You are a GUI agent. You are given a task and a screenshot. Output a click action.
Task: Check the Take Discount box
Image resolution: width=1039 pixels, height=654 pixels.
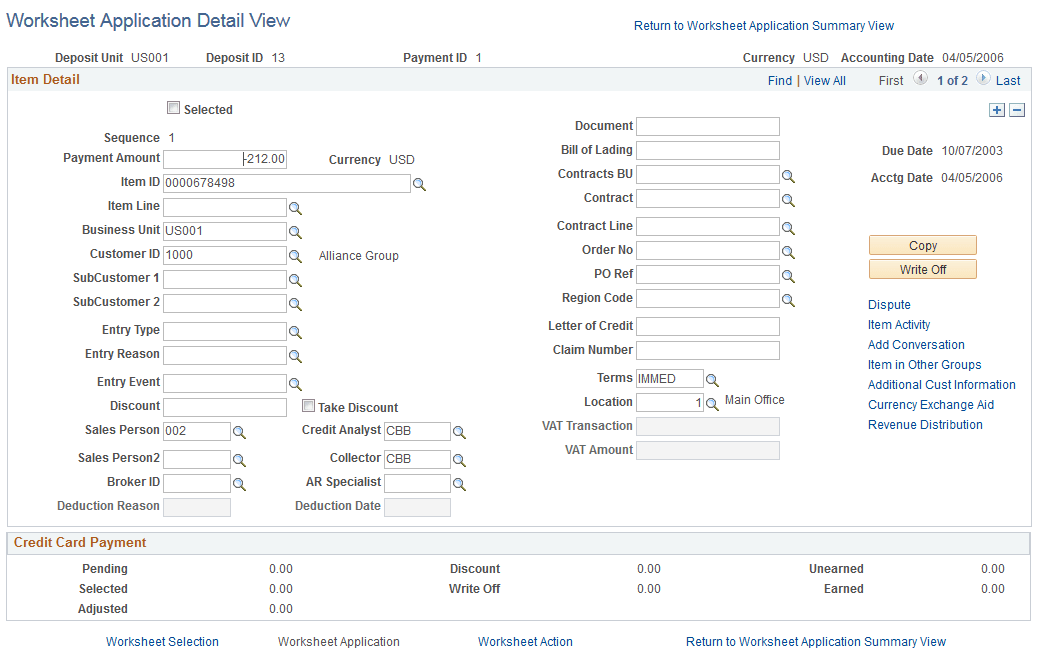point(308,405)
